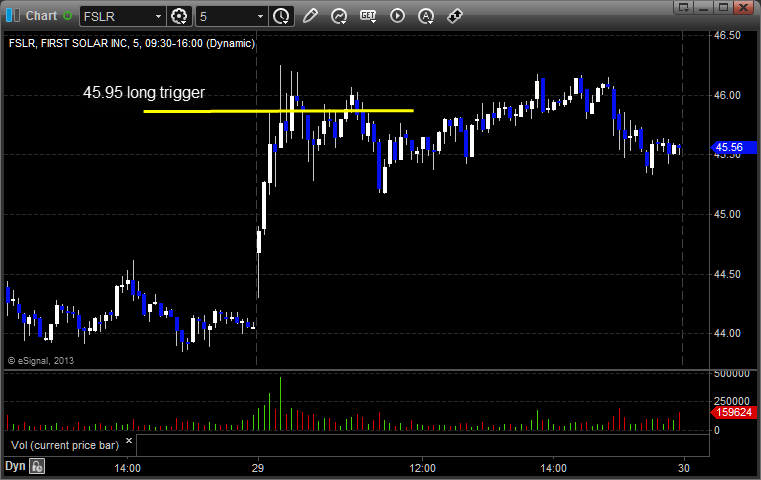The height and width of the screenshot is (480, 761).
Task: Click the 30 date label on time axis
Action: click(683, 468)
